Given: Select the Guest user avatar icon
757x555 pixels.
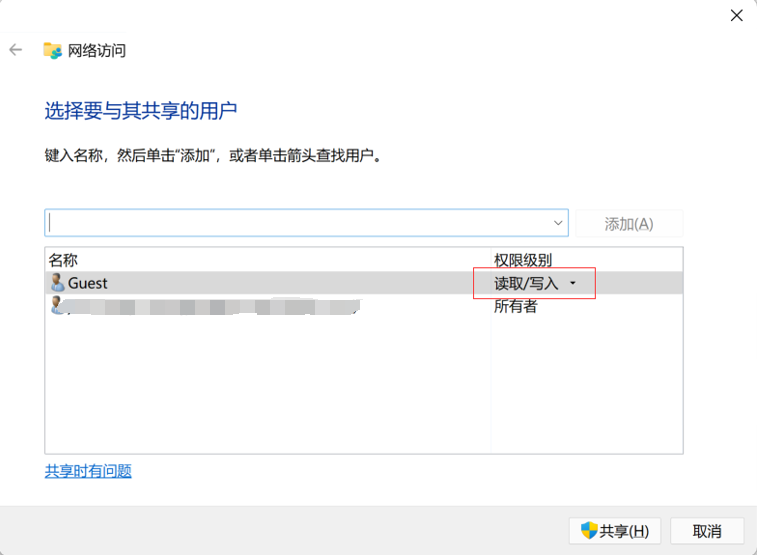Looking at the screenshot, I should (x=57, y=282).
